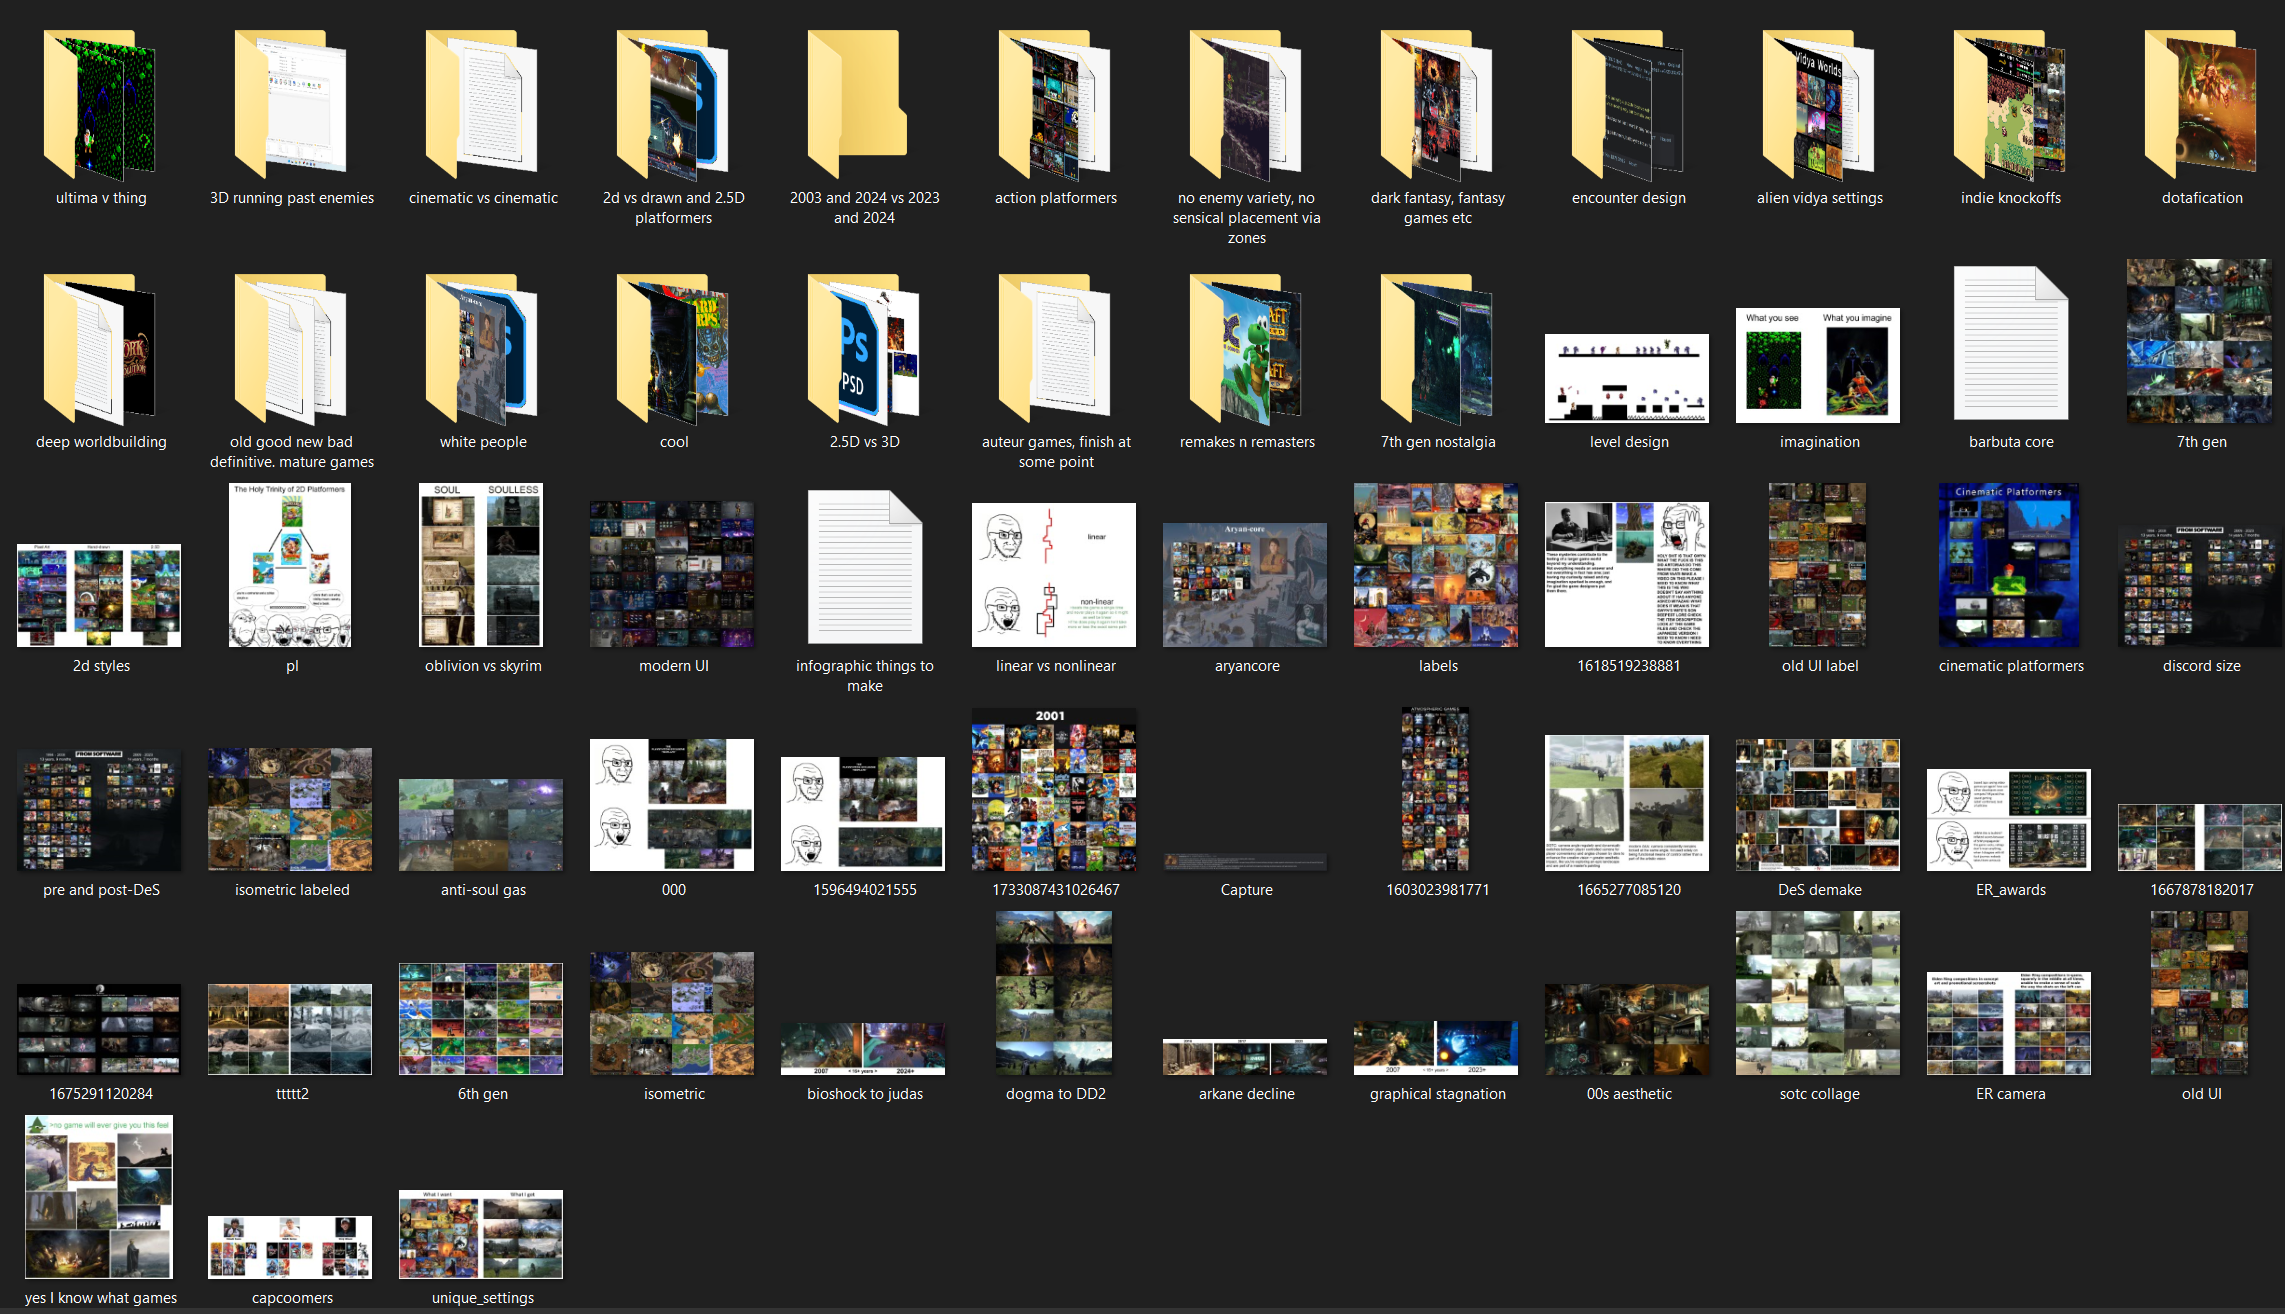Screen dimensions: 2285x1314
Task: Select the 'labels' collage thumbnail
Action: (1436, 565)
